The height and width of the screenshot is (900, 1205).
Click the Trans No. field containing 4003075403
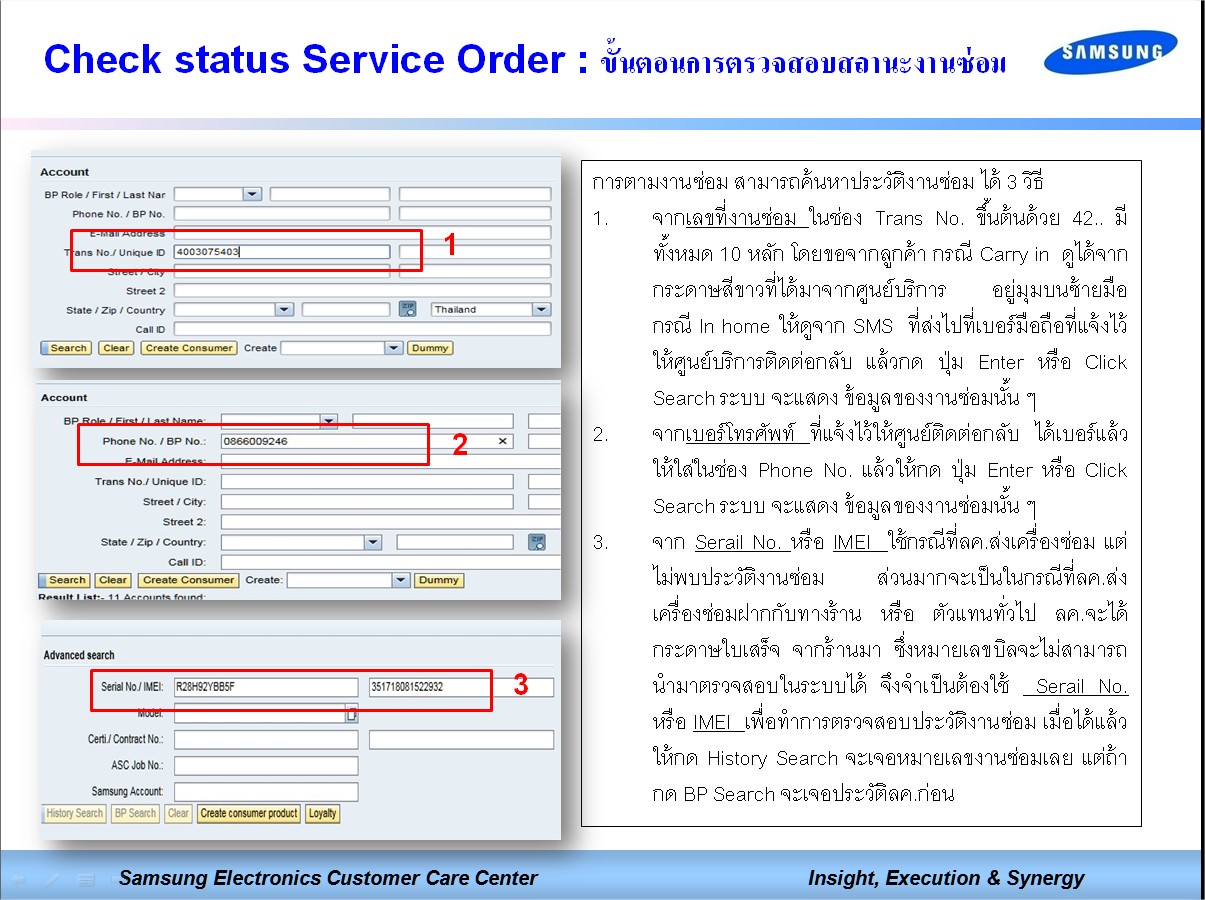click(x=282, y=252)
